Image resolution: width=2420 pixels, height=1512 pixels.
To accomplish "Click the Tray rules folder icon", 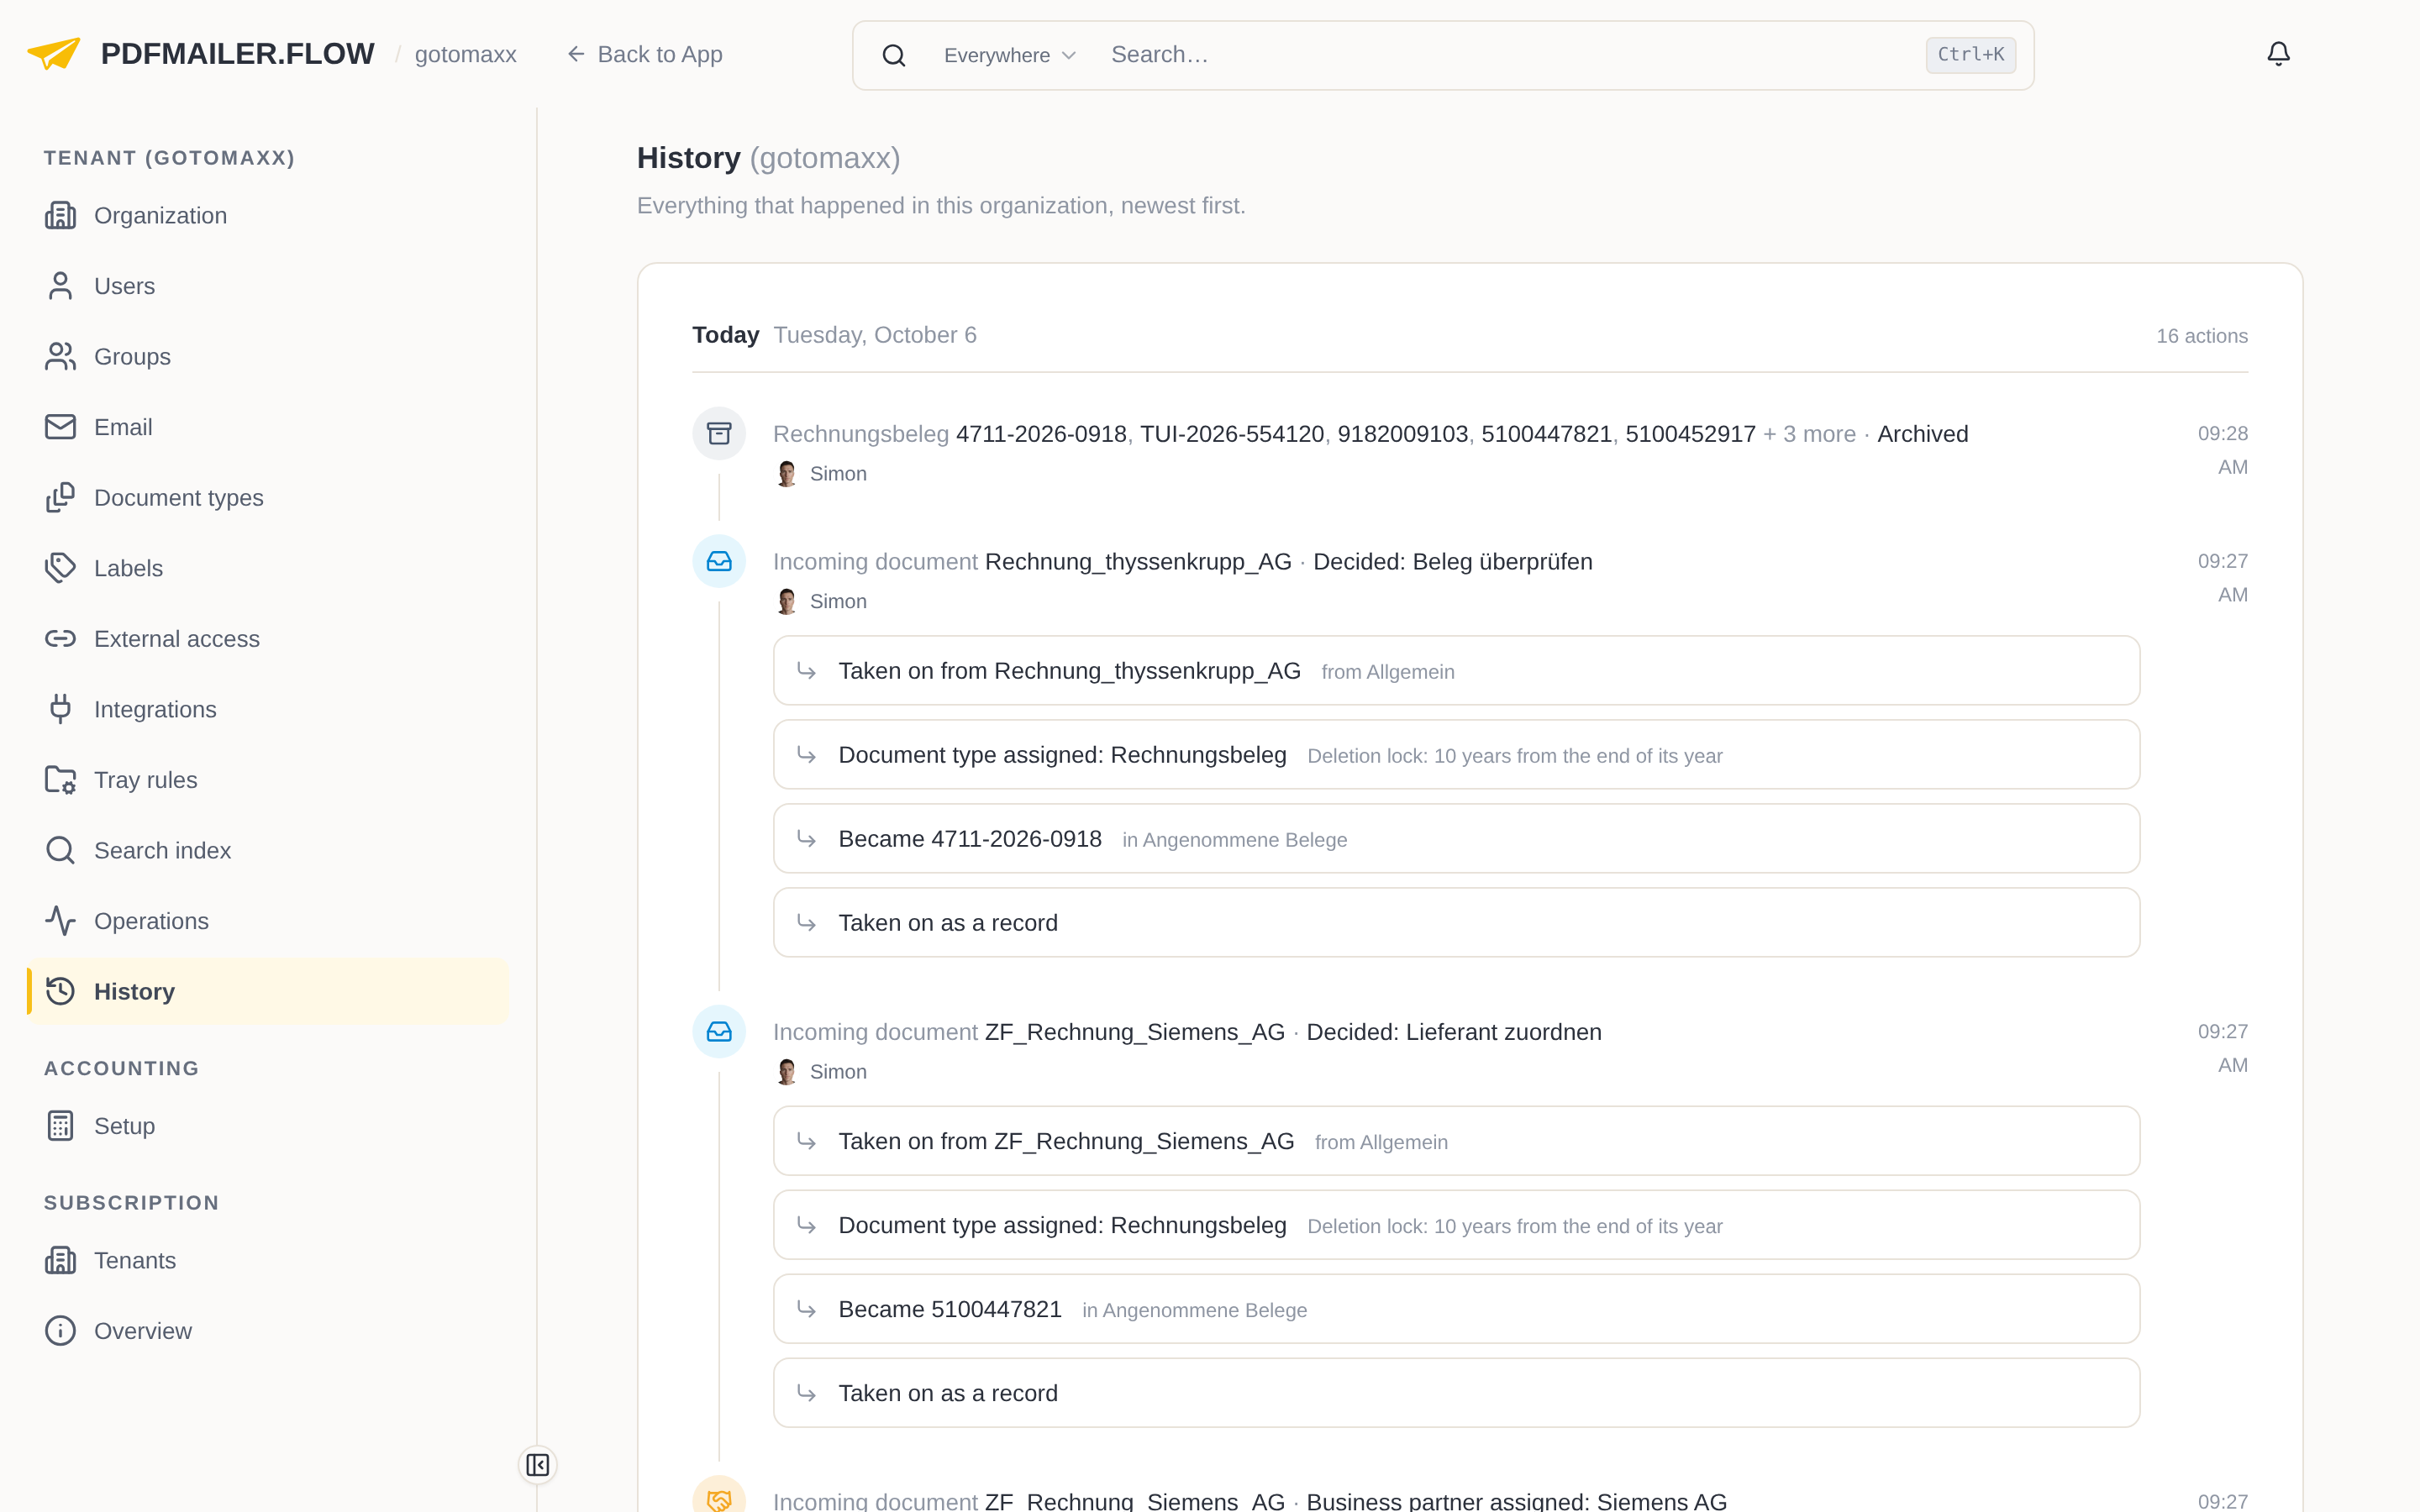I will [60, 780].
